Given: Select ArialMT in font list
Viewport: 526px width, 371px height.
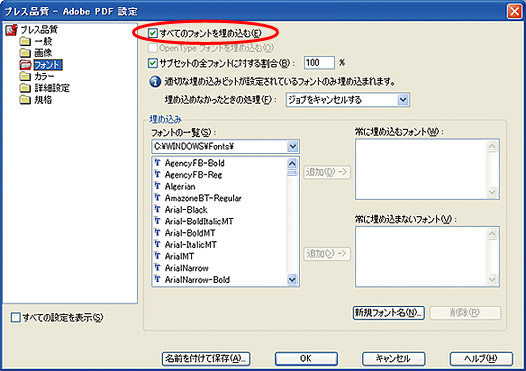Looking at the screenshot, I should point(179,256).
